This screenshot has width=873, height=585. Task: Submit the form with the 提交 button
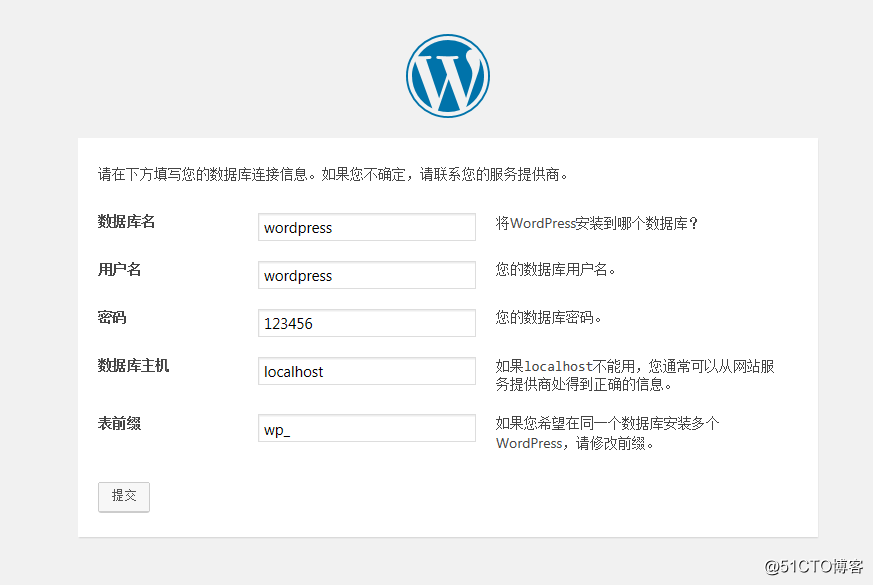pyautogui.click(x=124, y=496)
